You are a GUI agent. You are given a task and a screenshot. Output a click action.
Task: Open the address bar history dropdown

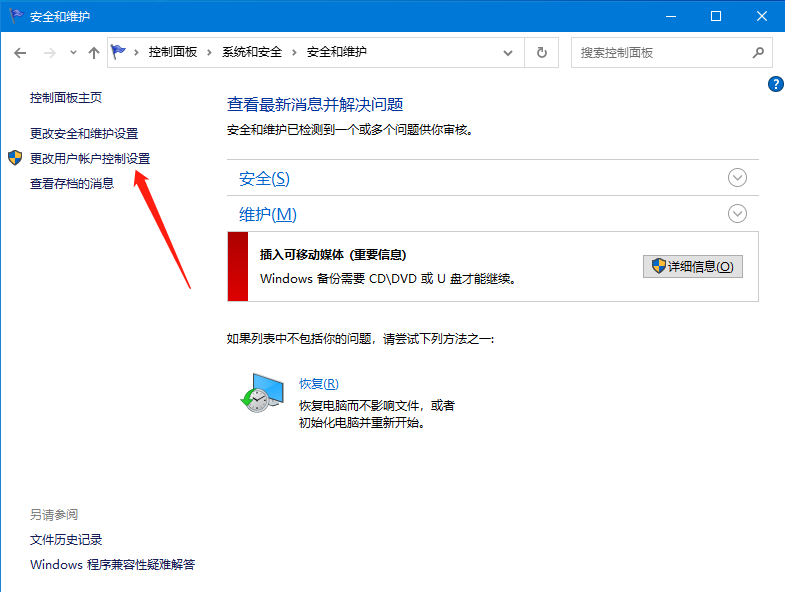pos(509,52)
